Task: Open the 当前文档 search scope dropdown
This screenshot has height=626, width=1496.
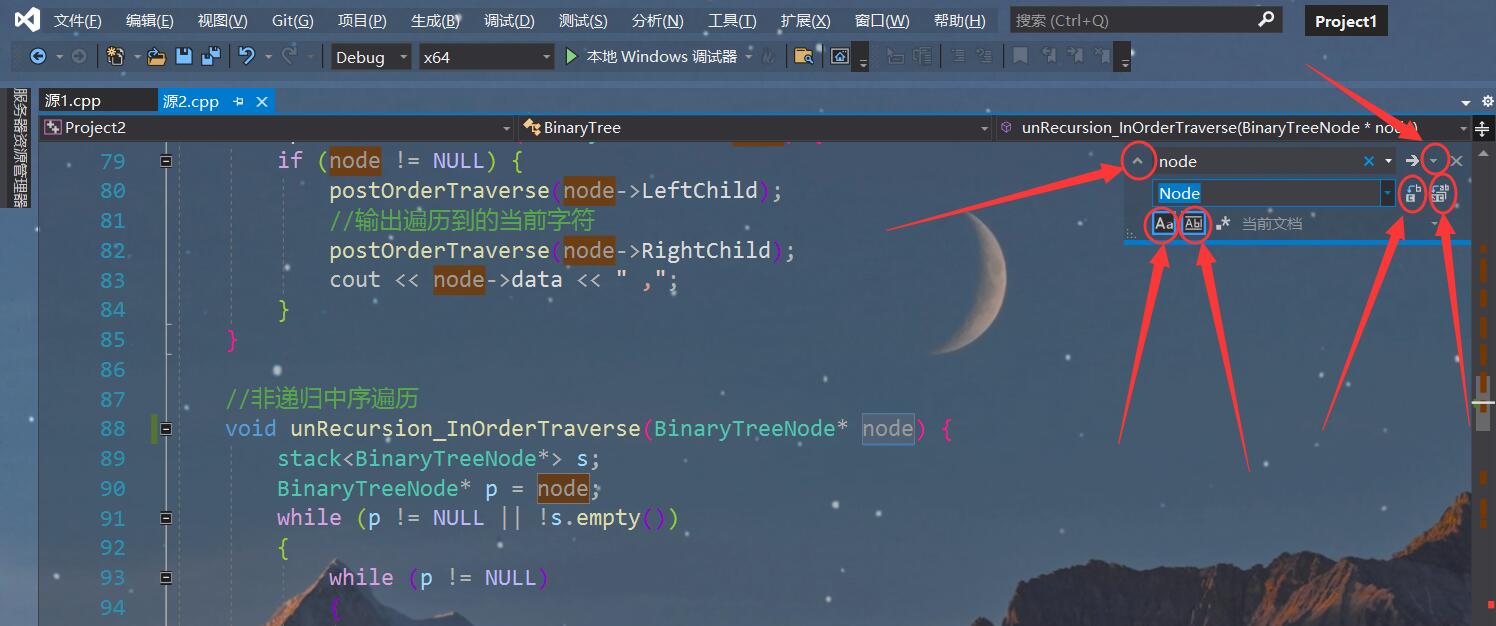Action: click(x=1436, y=224)
